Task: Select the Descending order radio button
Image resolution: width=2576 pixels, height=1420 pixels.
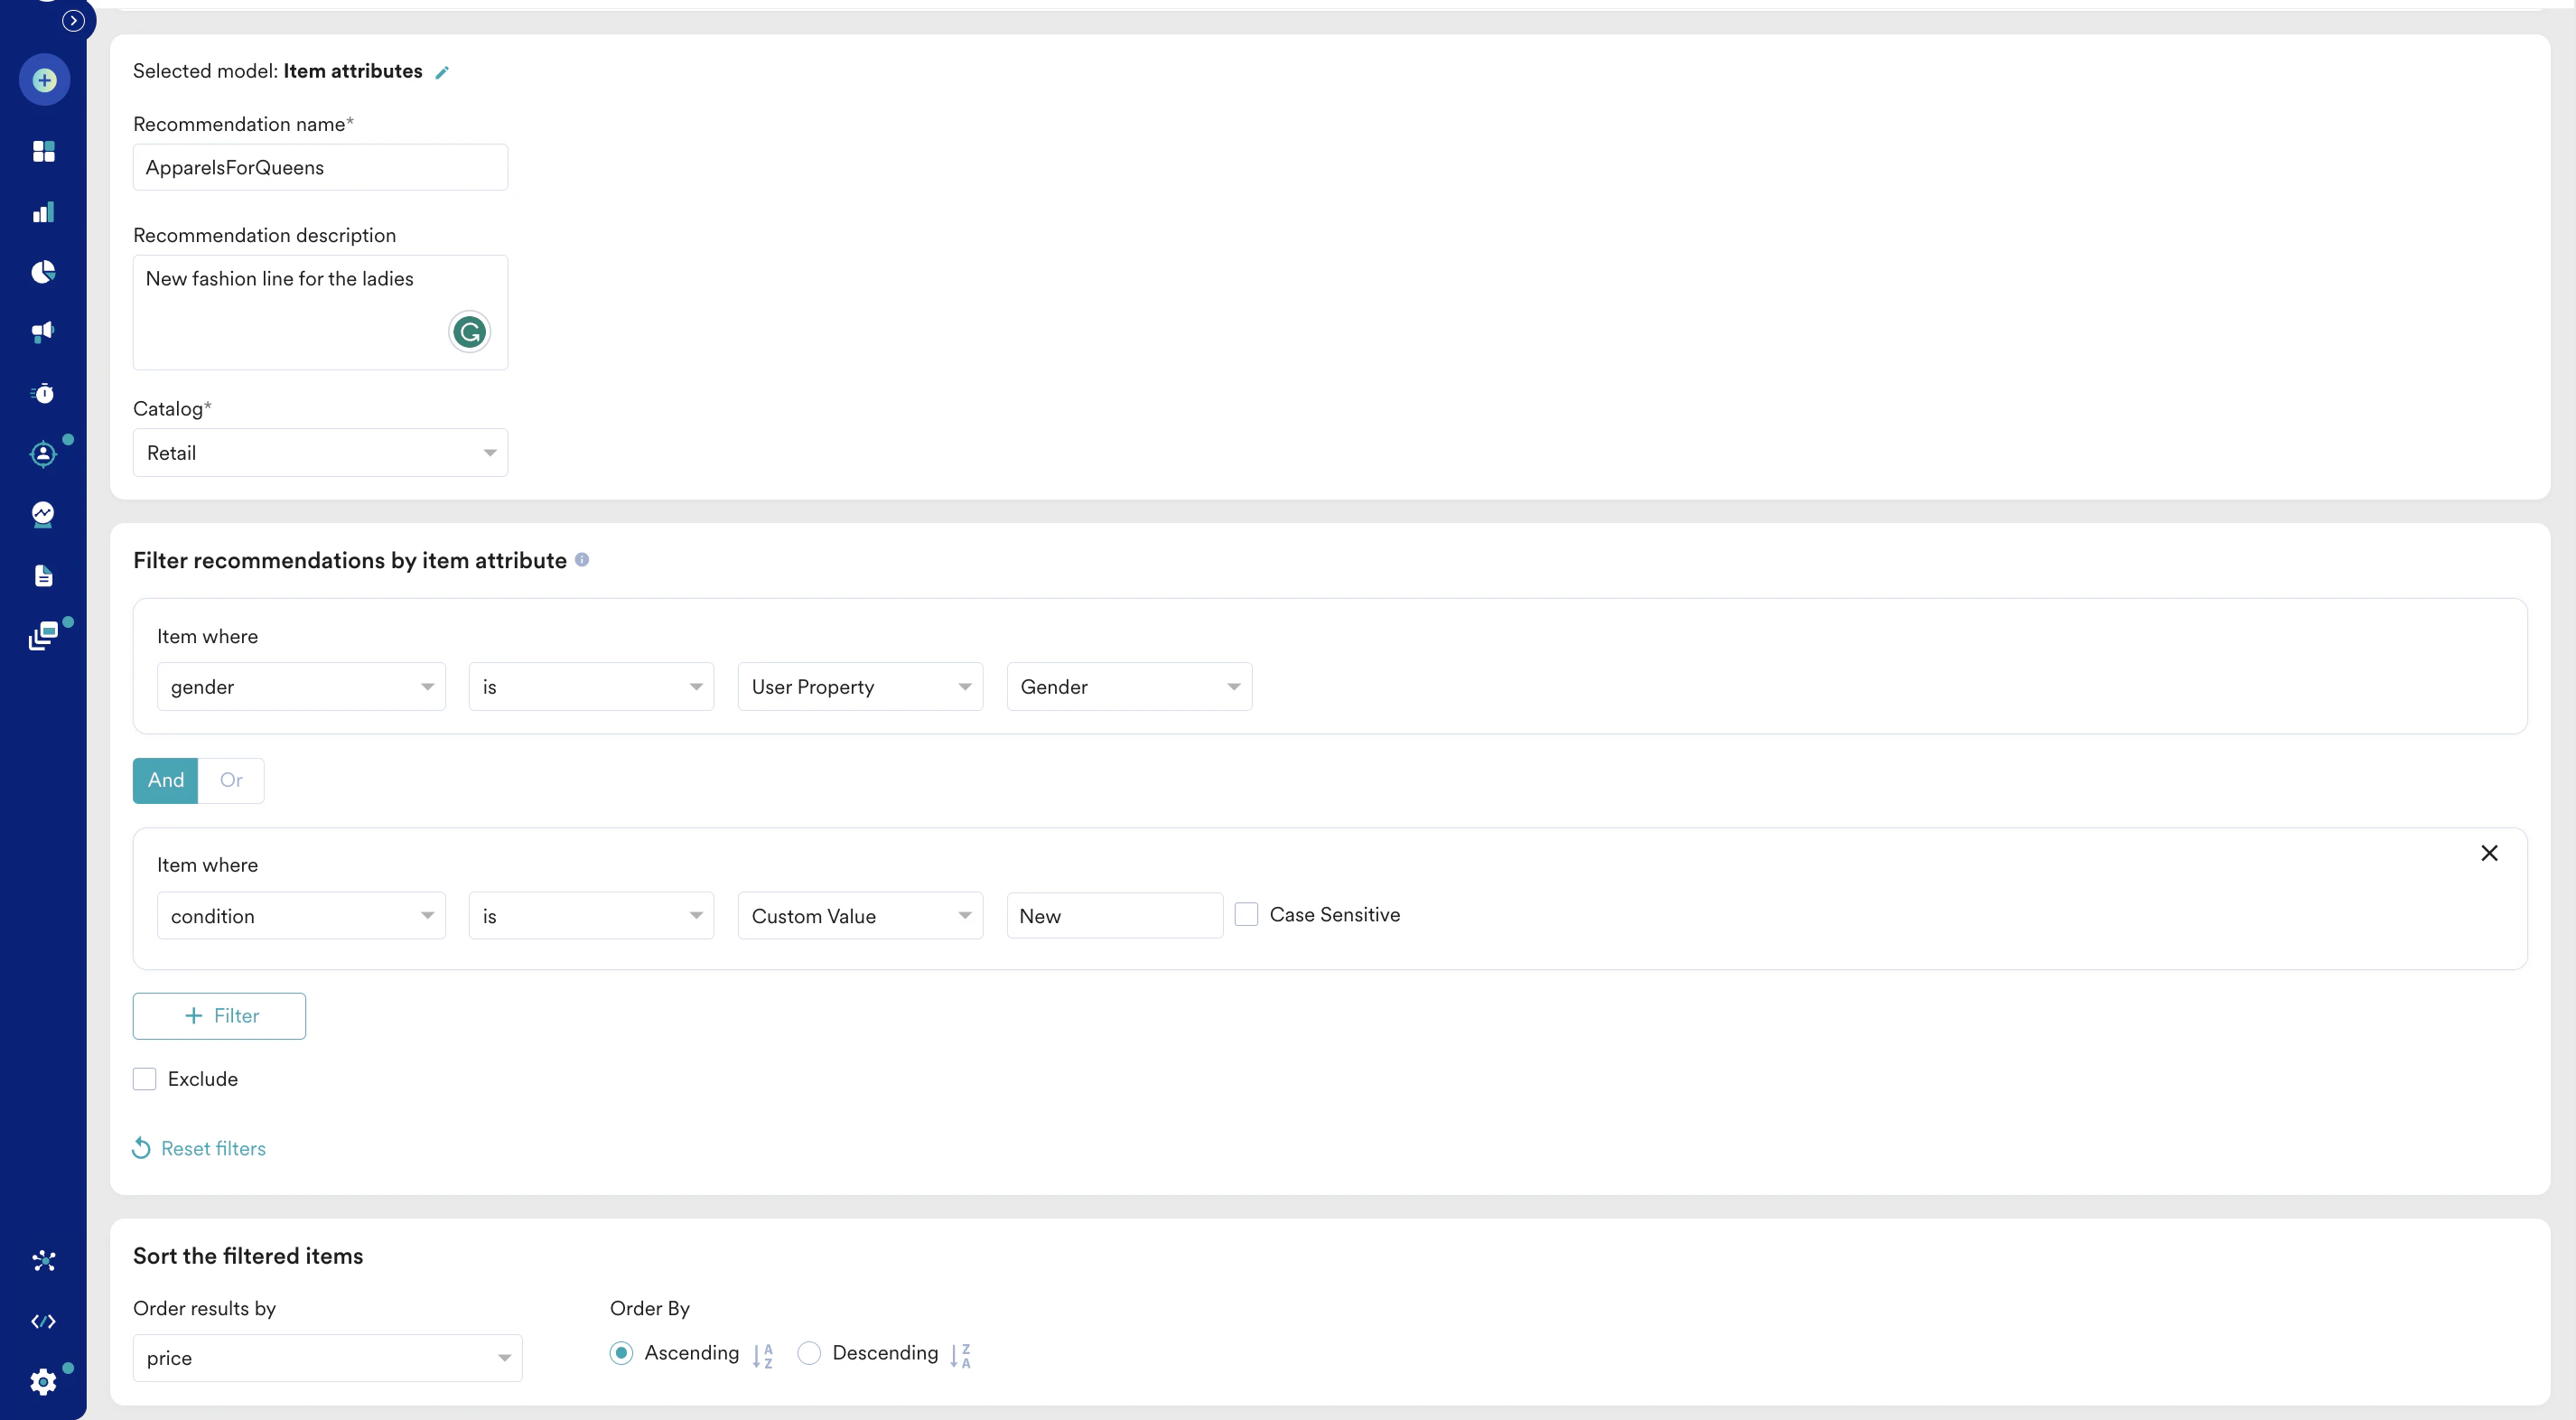Action: [809, 1353]
